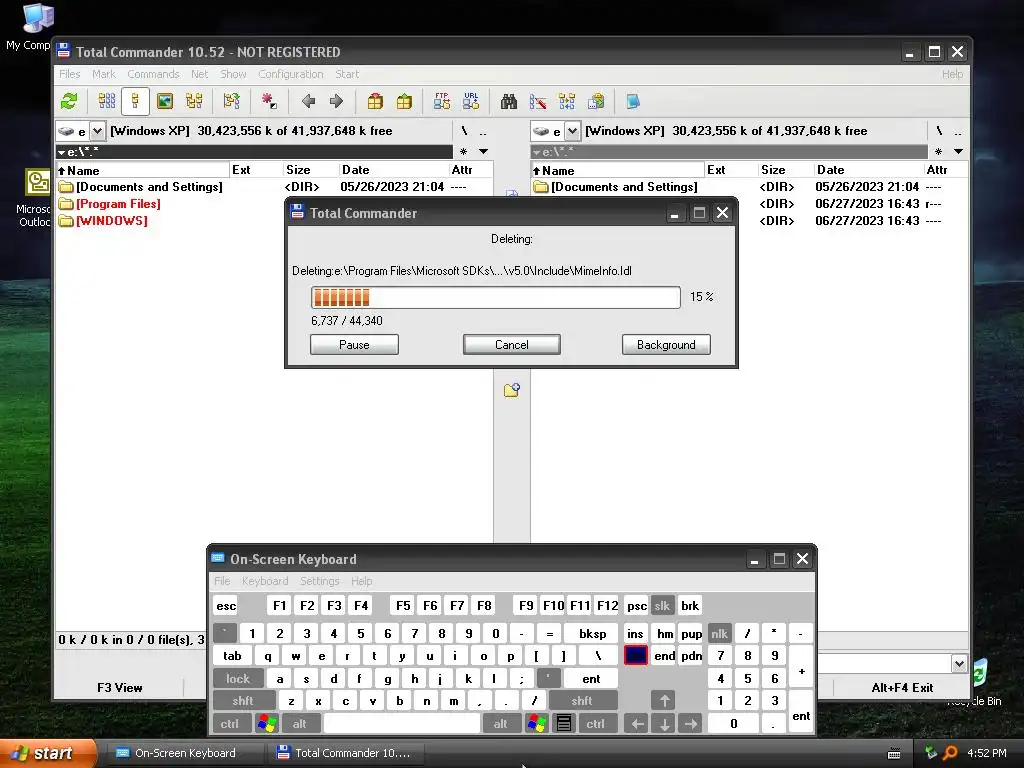
Task: Expand the command line history dropdown
Action: point(959,664)
